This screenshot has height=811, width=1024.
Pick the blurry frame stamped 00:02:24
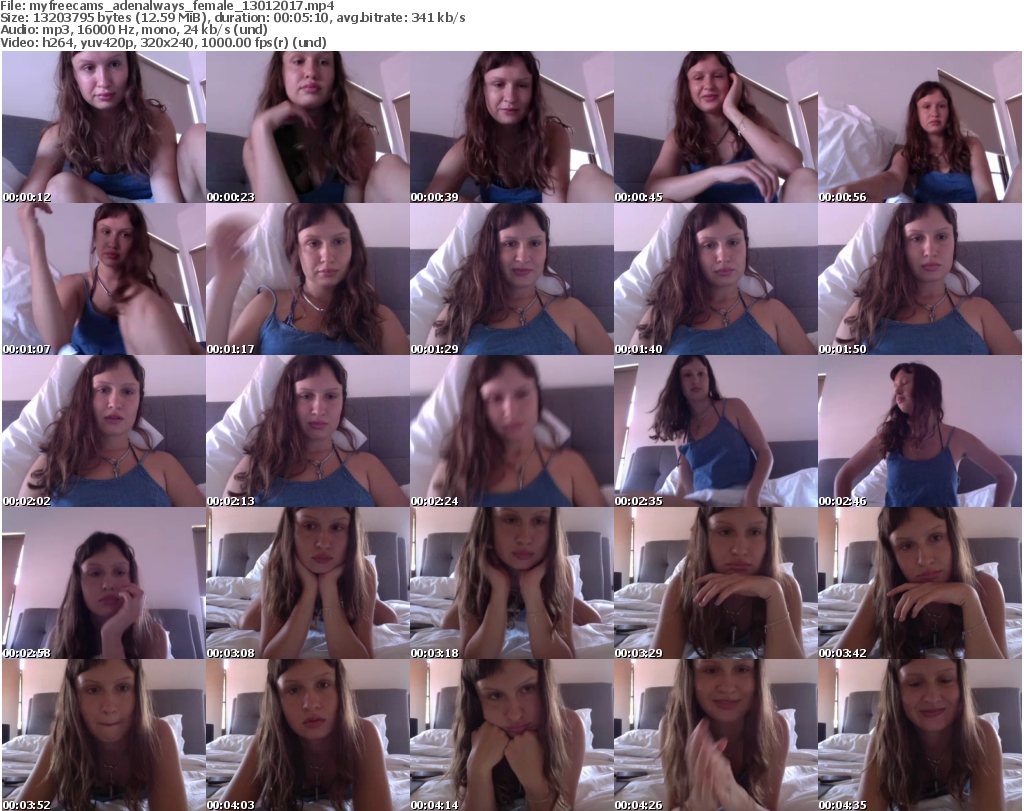tap(511, 431)
